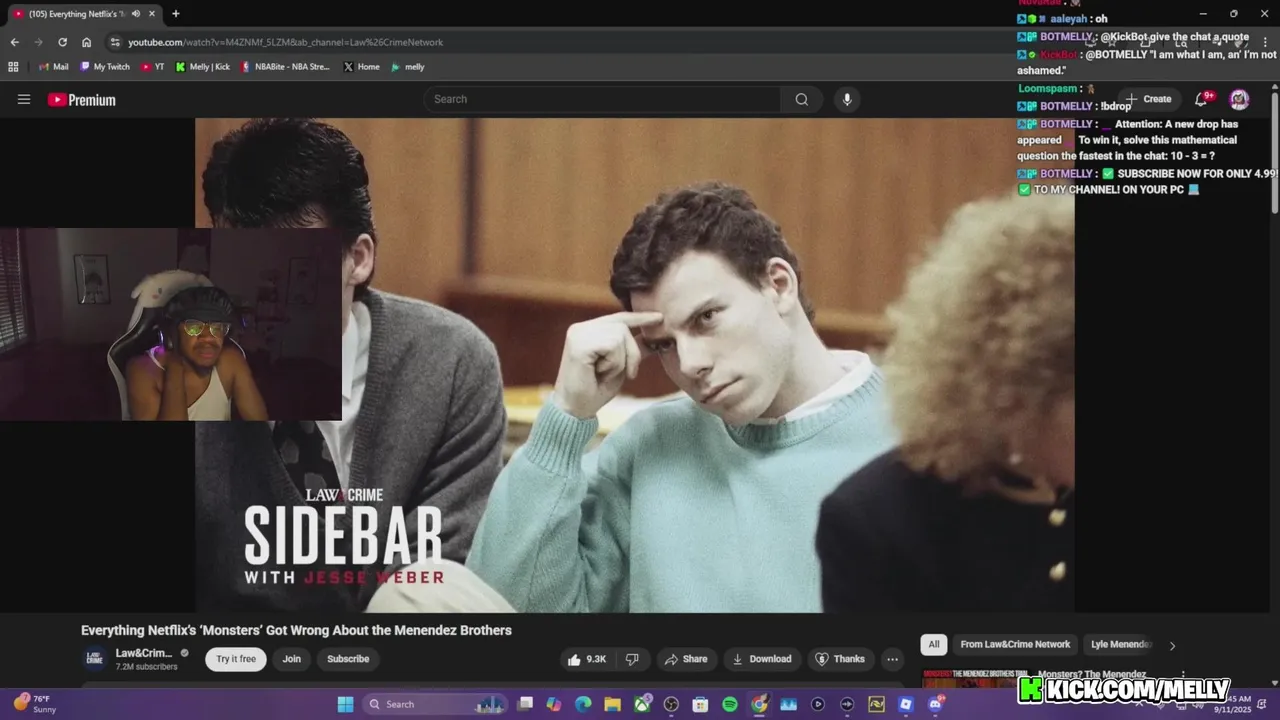Open NBABite bookmark
Viewport: 1280px width, 720px height.
pos(285,67)
